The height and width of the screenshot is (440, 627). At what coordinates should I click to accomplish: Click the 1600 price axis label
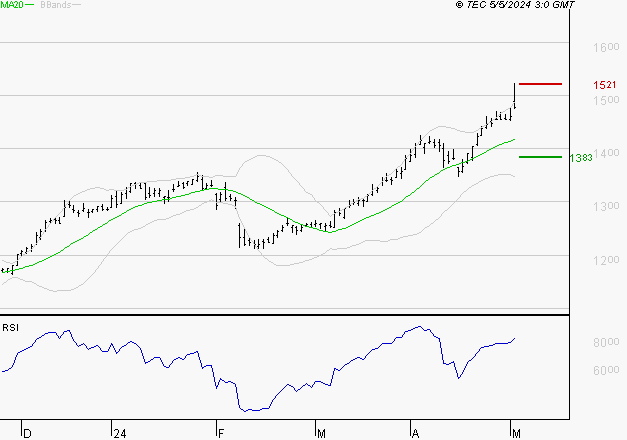click(x=606, y=47)
